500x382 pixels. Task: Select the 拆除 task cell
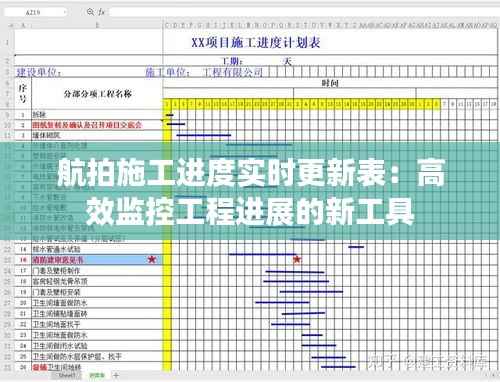97,115
